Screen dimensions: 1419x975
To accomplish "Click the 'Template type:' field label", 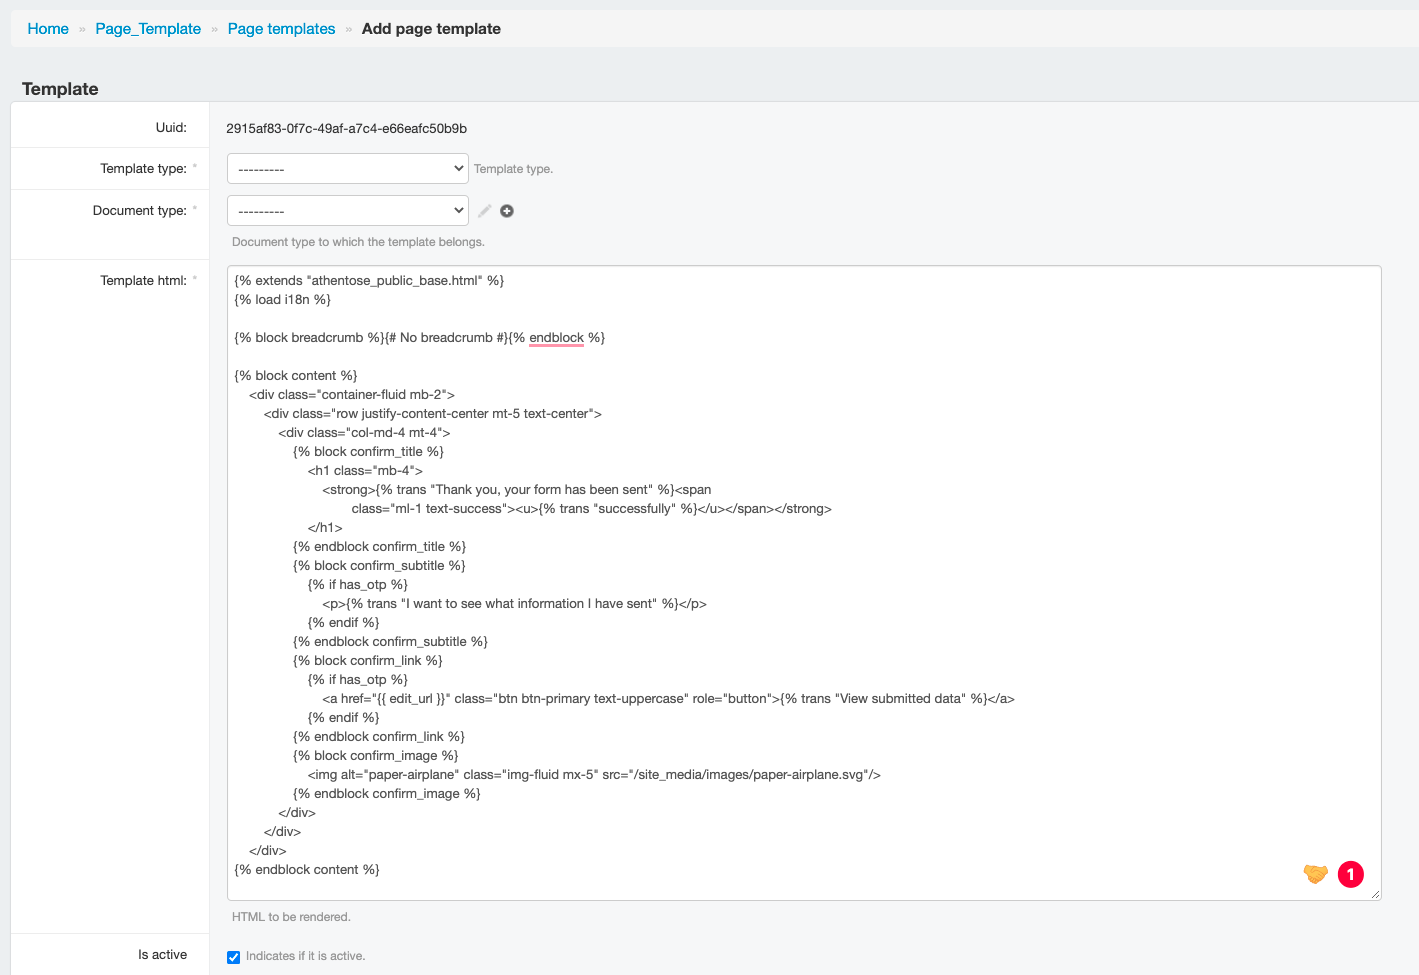I will (143, 169).
